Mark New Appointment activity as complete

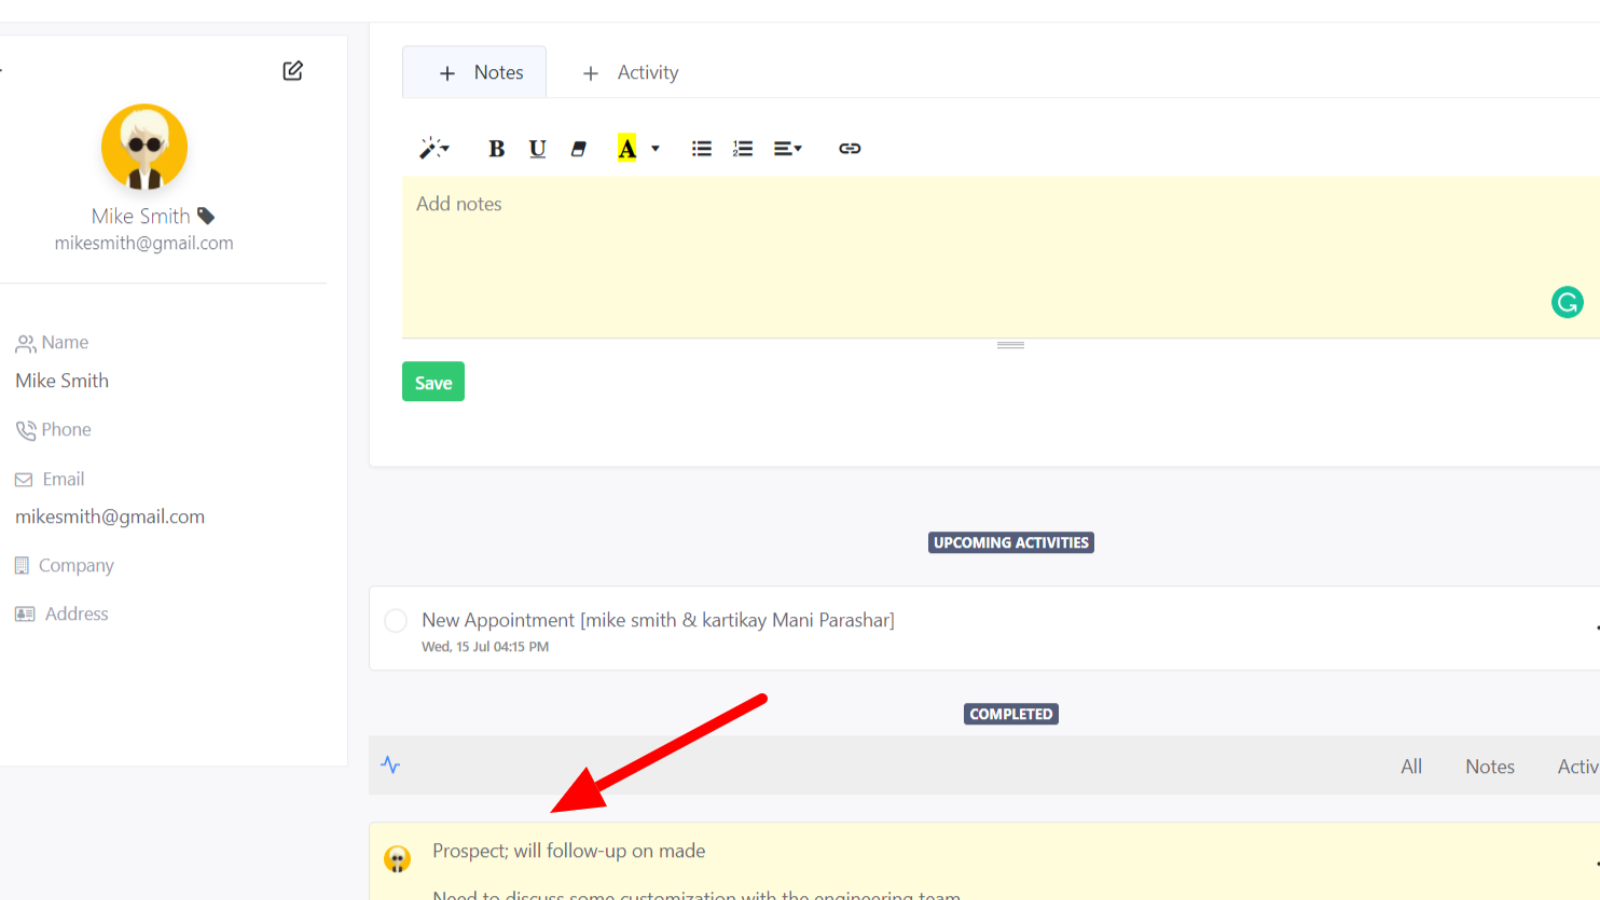[396, 621]
